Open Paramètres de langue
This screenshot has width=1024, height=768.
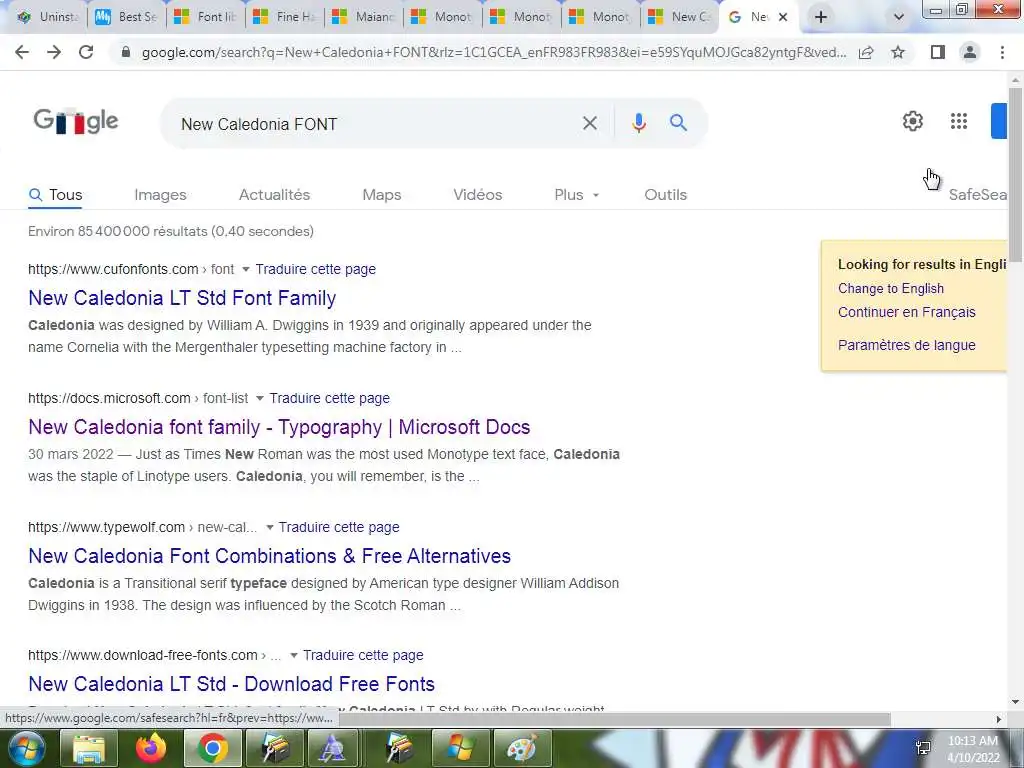tap(906, 345)
